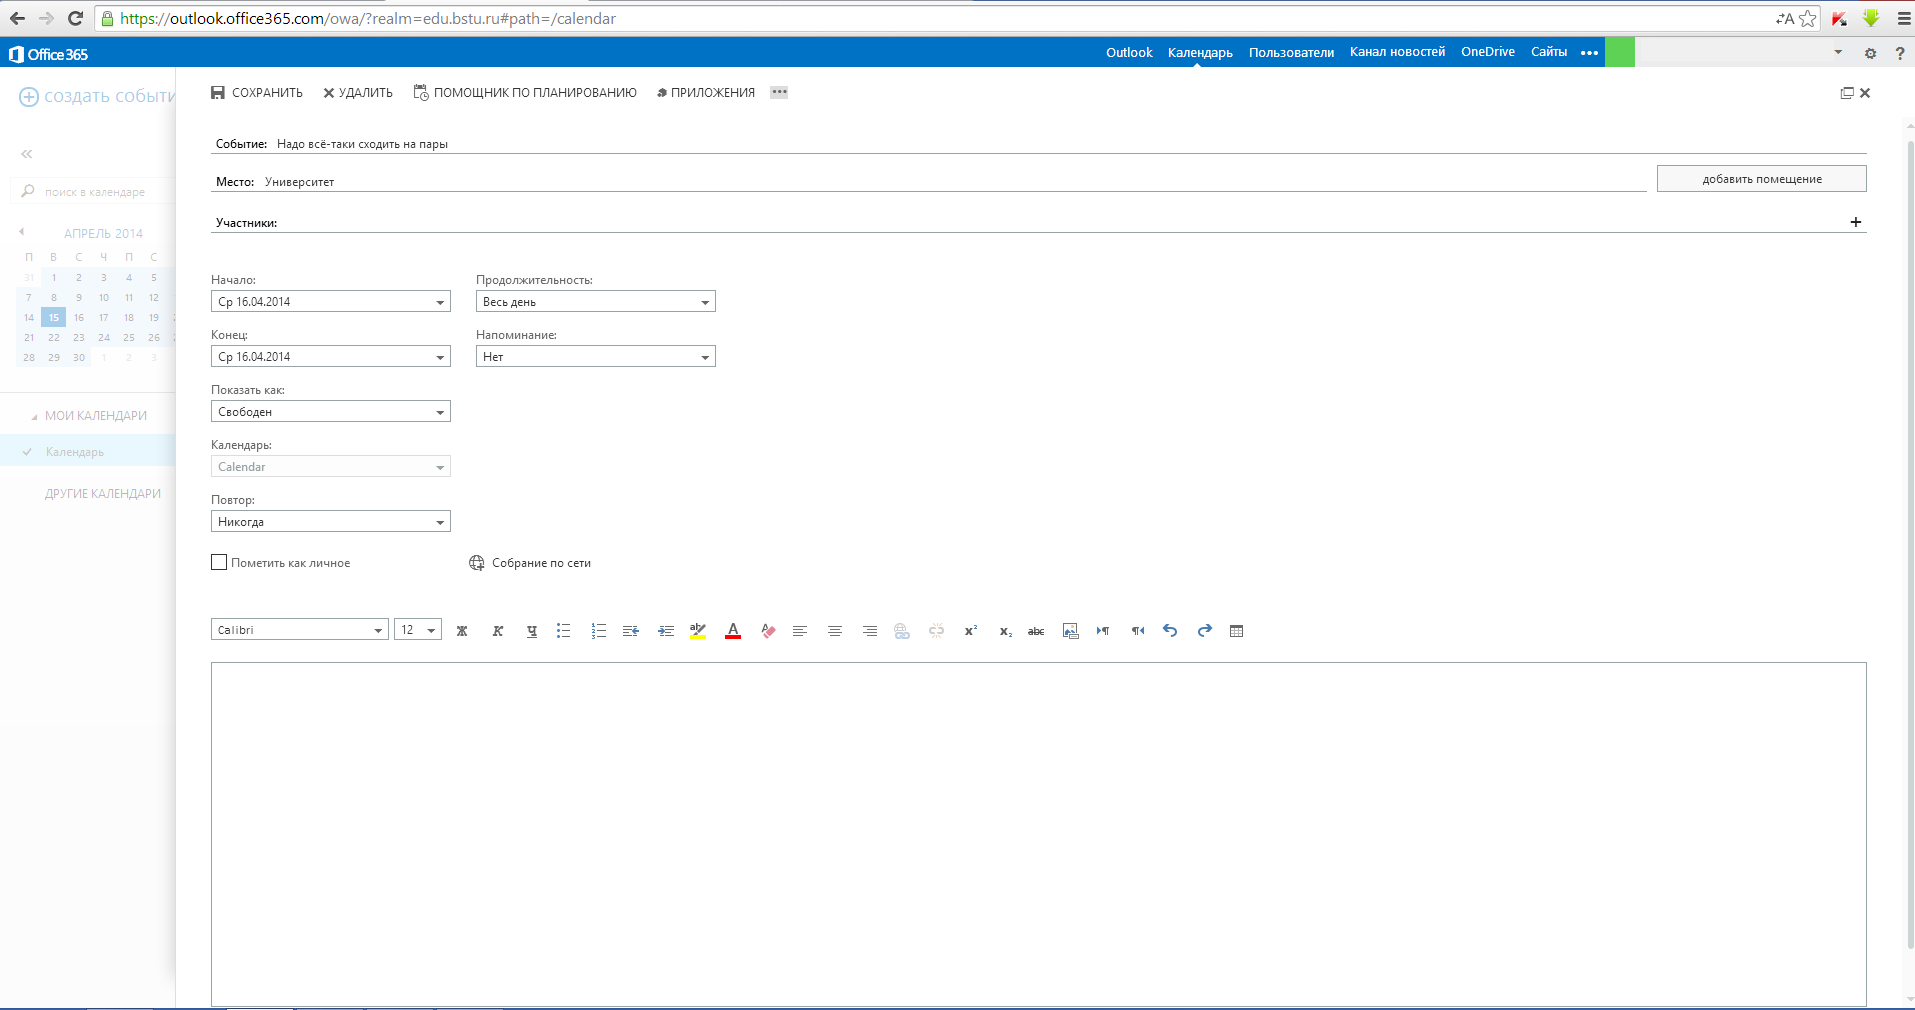Set left-to-right text direction
Screen dimensions: 1915x1010
[x=1103, y=631]
